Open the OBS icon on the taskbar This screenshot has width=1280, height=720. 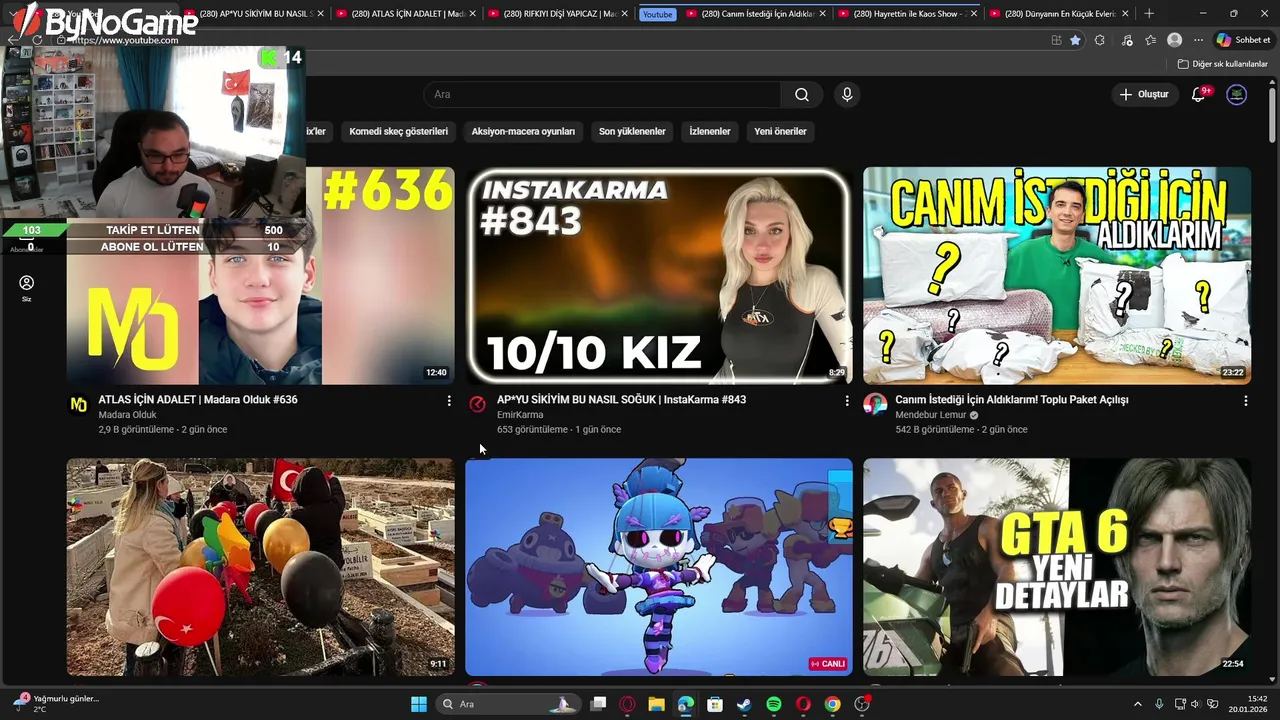862,704
